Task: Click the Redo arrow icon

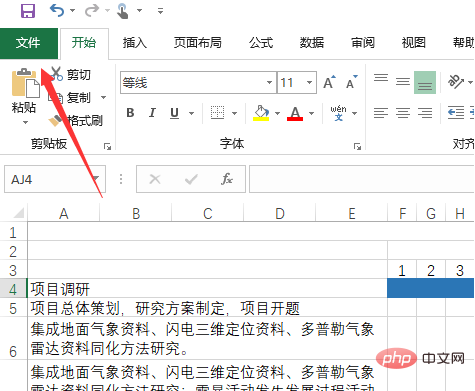Action: click(91, 11)
